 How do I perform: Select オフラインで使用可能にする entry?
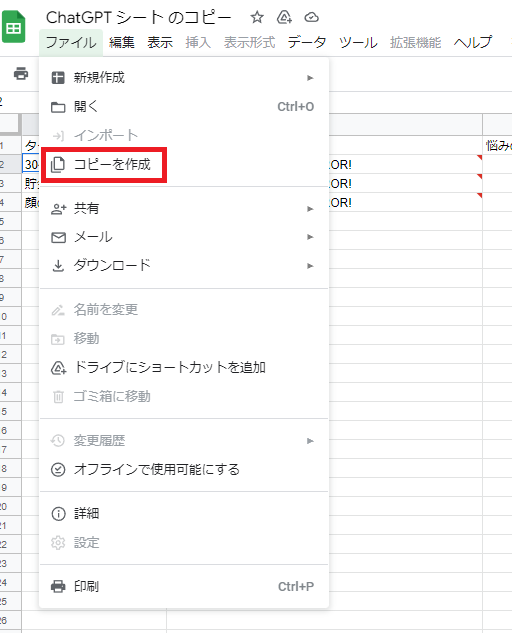click(184, 470)
